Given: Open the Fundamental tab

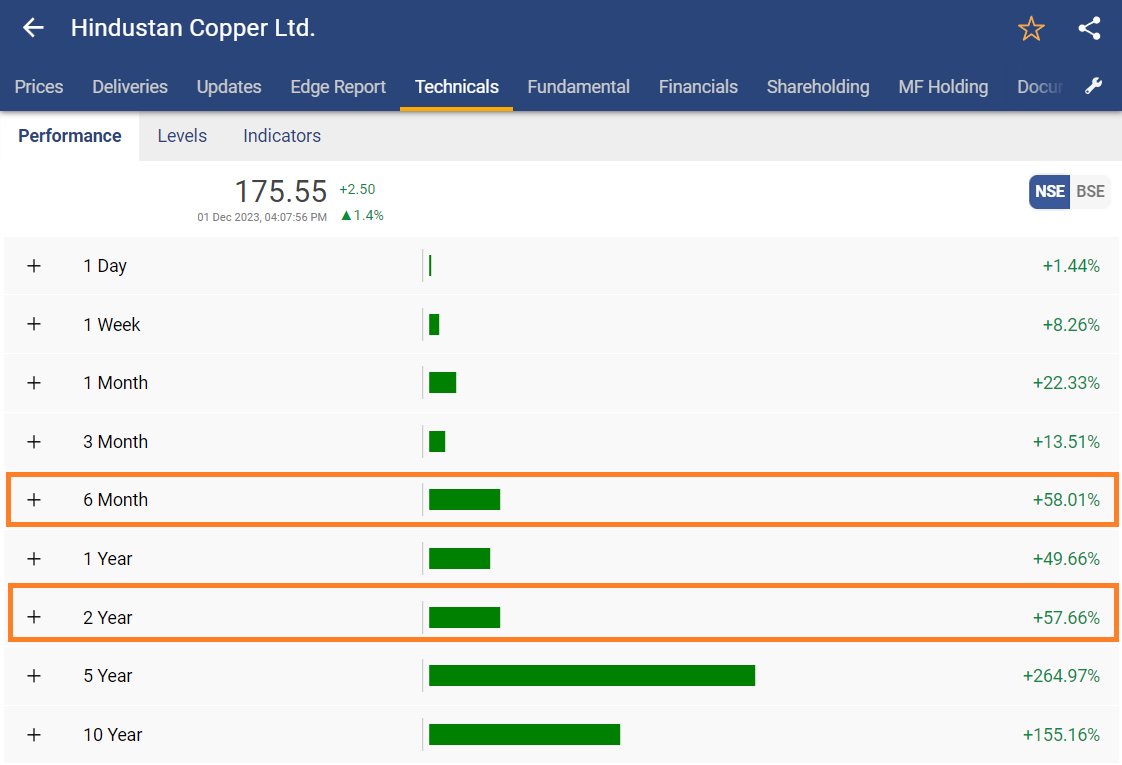Looking at the screenshot, I should [578, 87].
